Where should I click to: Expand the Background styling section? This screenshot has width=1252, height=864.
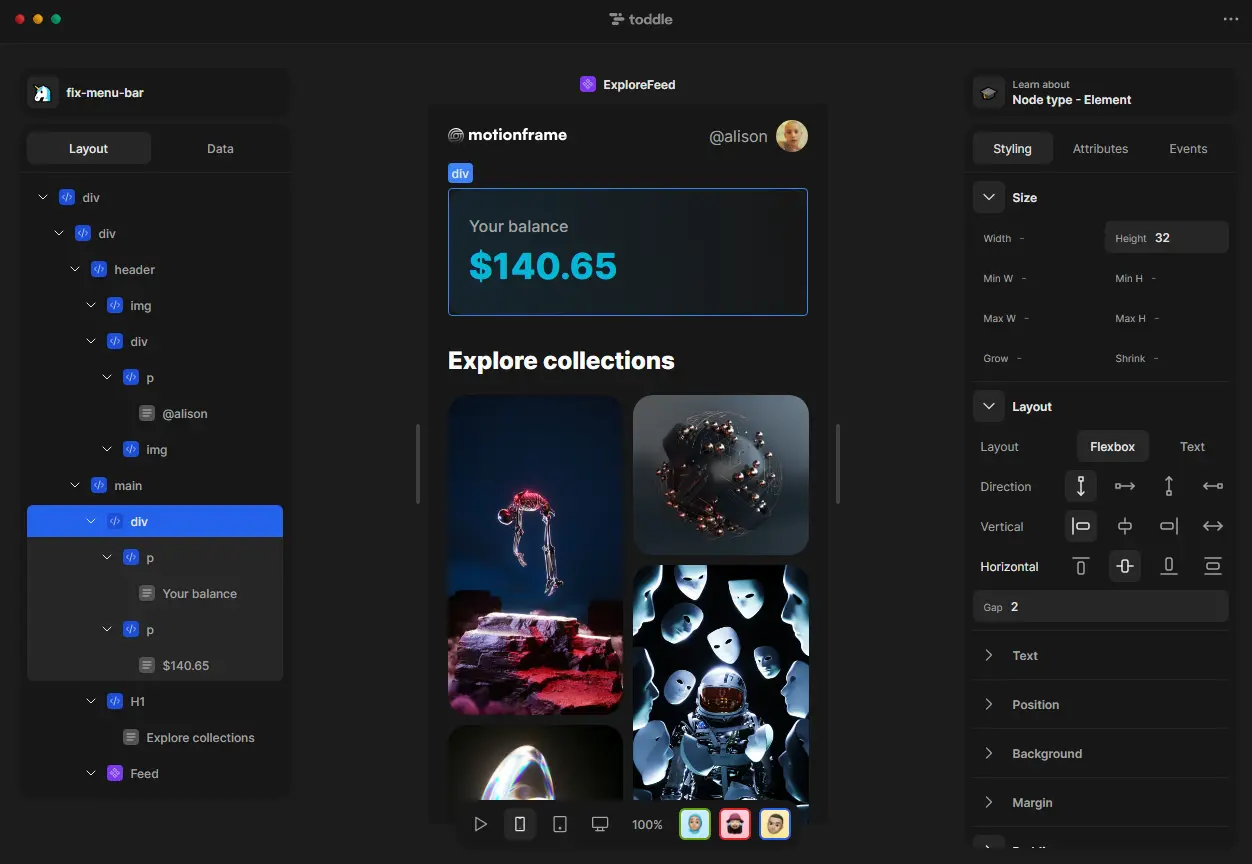(1046, 753)
